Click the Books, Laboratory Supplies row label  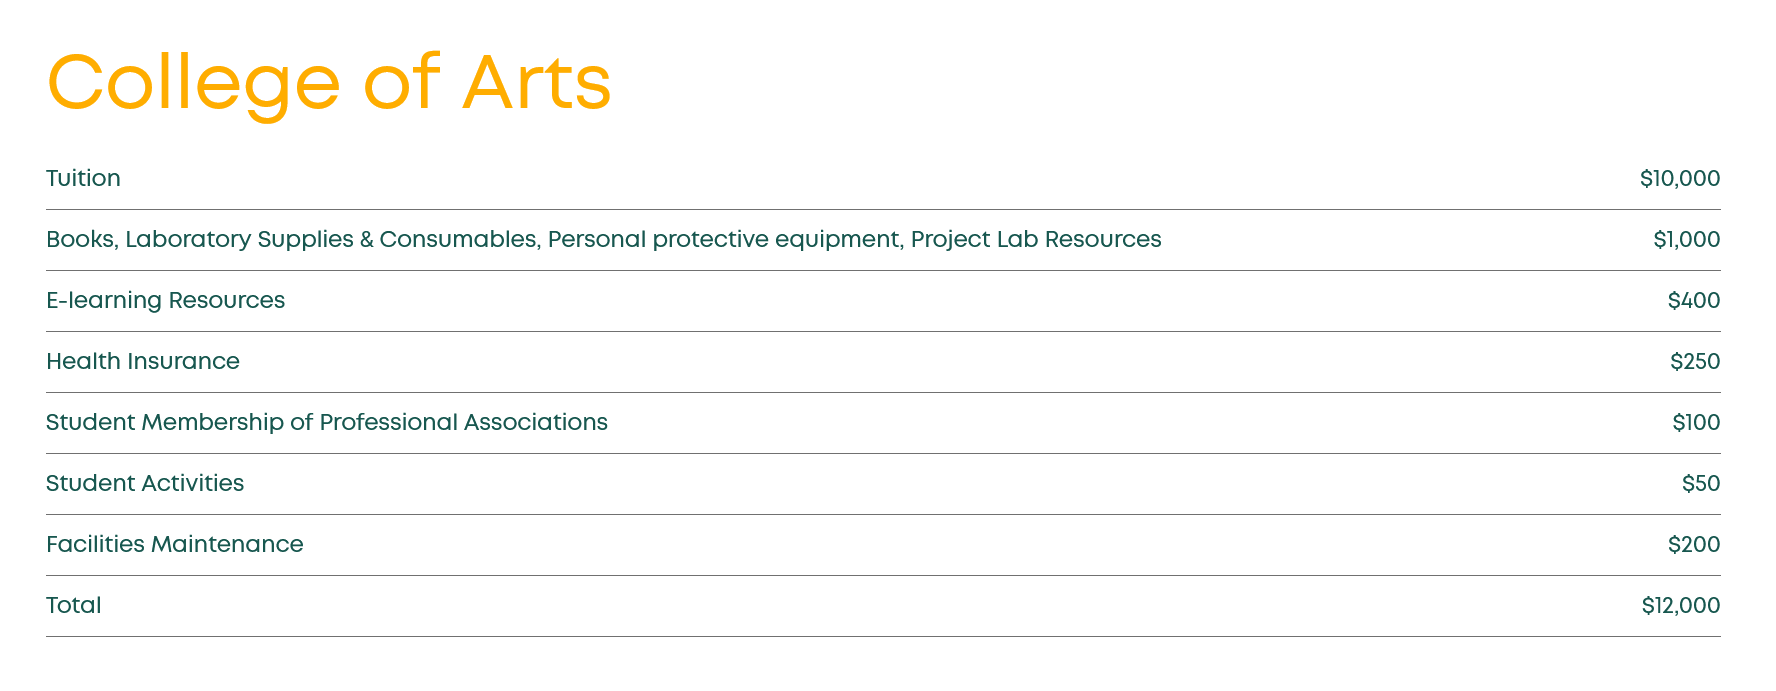[200, 240]
